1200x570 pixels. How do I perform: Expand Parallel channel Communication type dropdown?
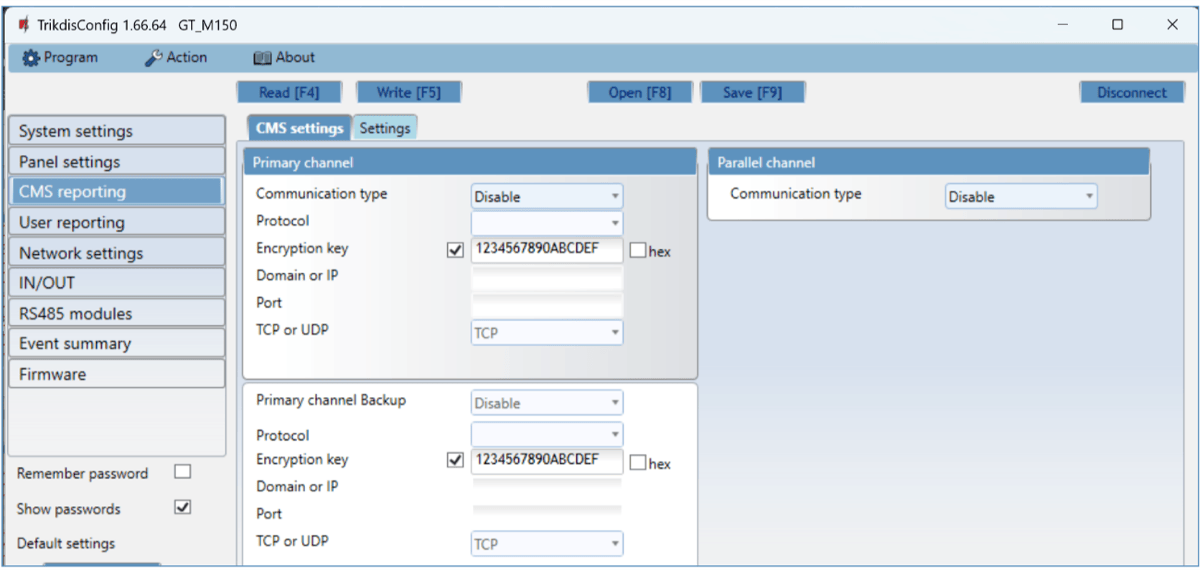point(1020,197)
